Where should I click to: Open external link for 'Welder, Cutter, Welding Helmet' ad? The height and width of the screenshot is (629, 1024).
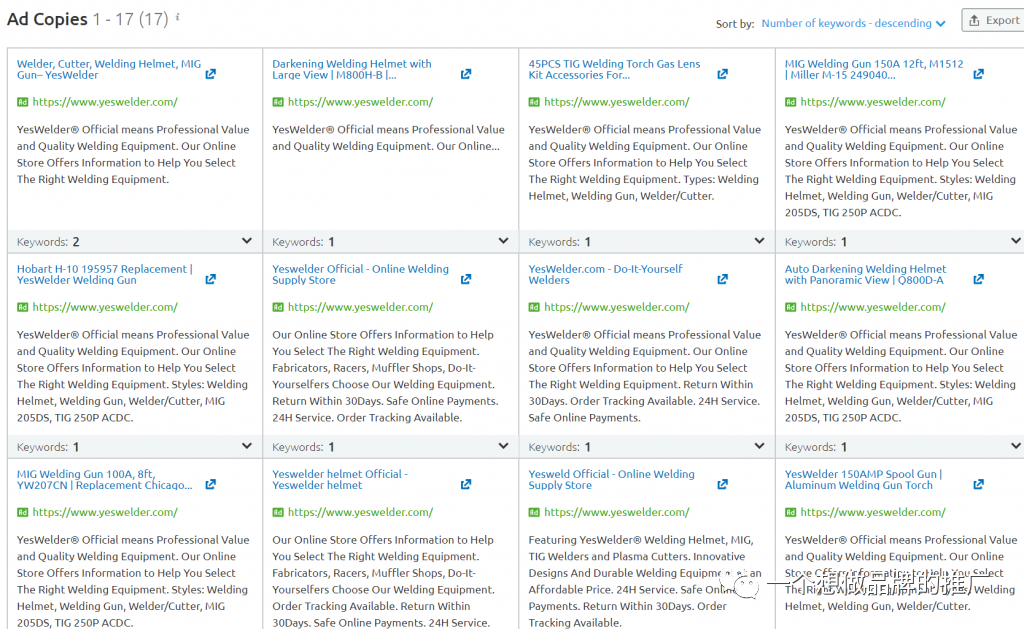(210, 74)
